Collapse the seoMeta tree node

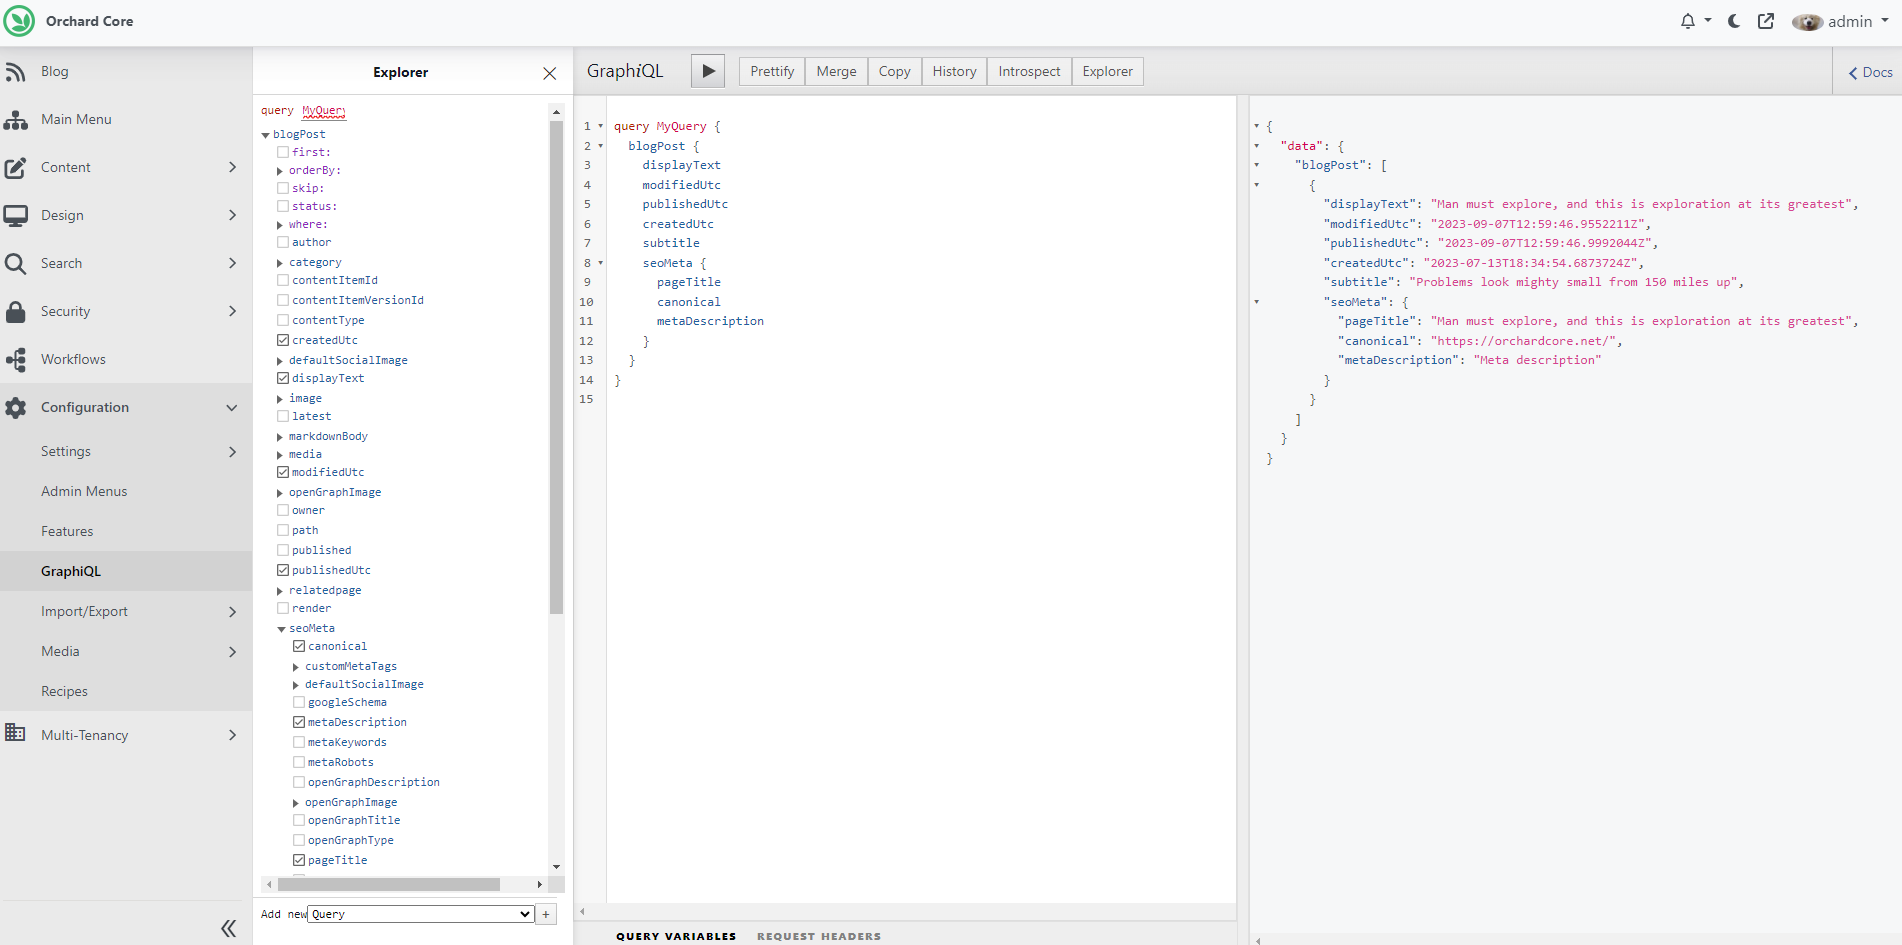coord(281,629)
